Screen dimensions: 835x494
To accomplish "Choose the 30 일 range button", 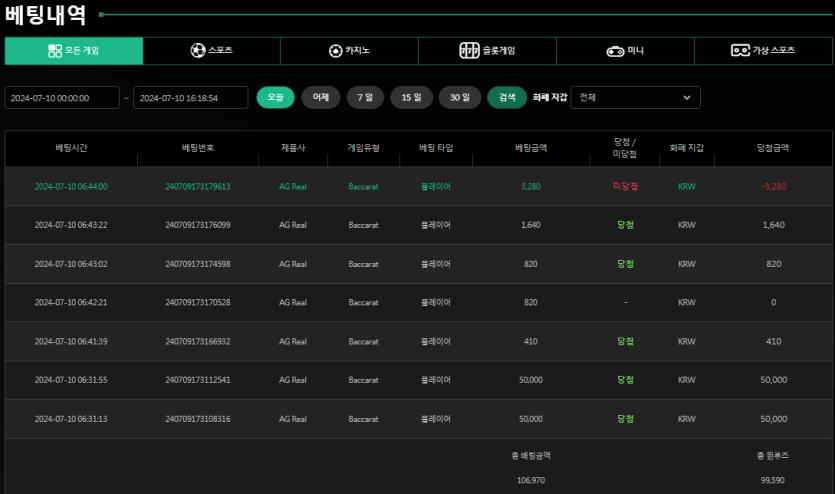I will pyautogui.click(x=460, y=97).
